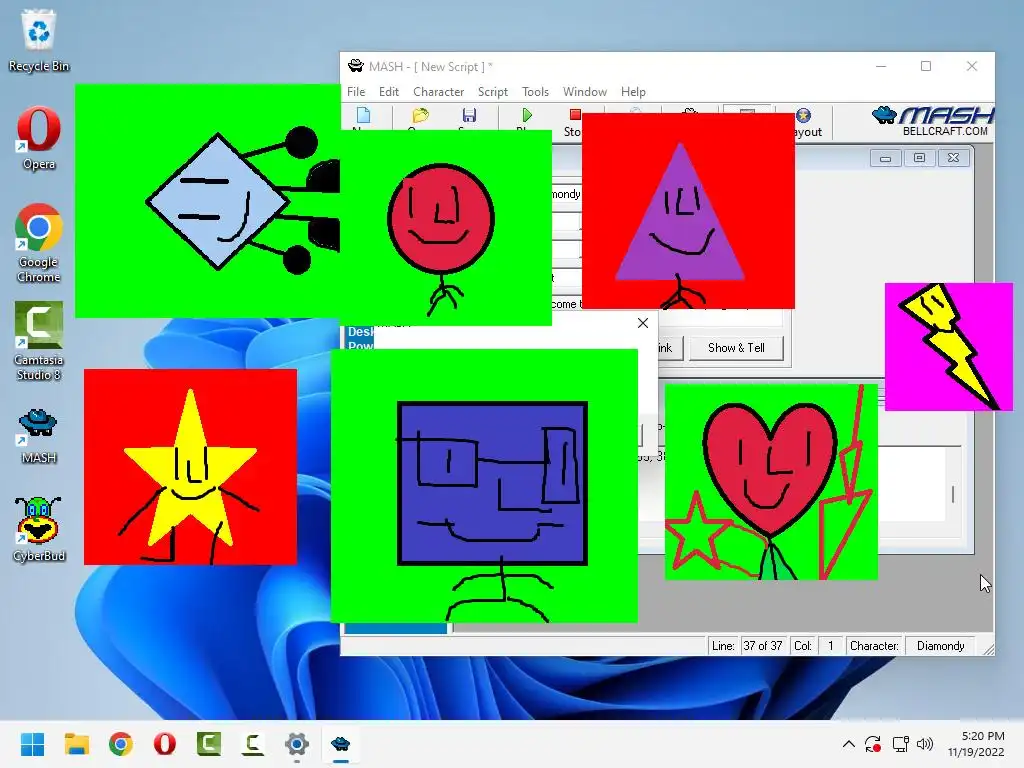Open the File menu
The height and width of the screenshot is (768, 1024).
tap(356, 91)
